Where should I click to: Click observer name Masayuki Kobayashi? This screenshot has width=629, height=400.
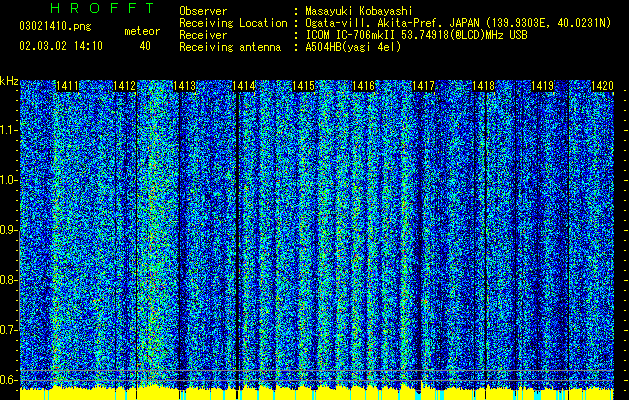click(x=359, y=11)
